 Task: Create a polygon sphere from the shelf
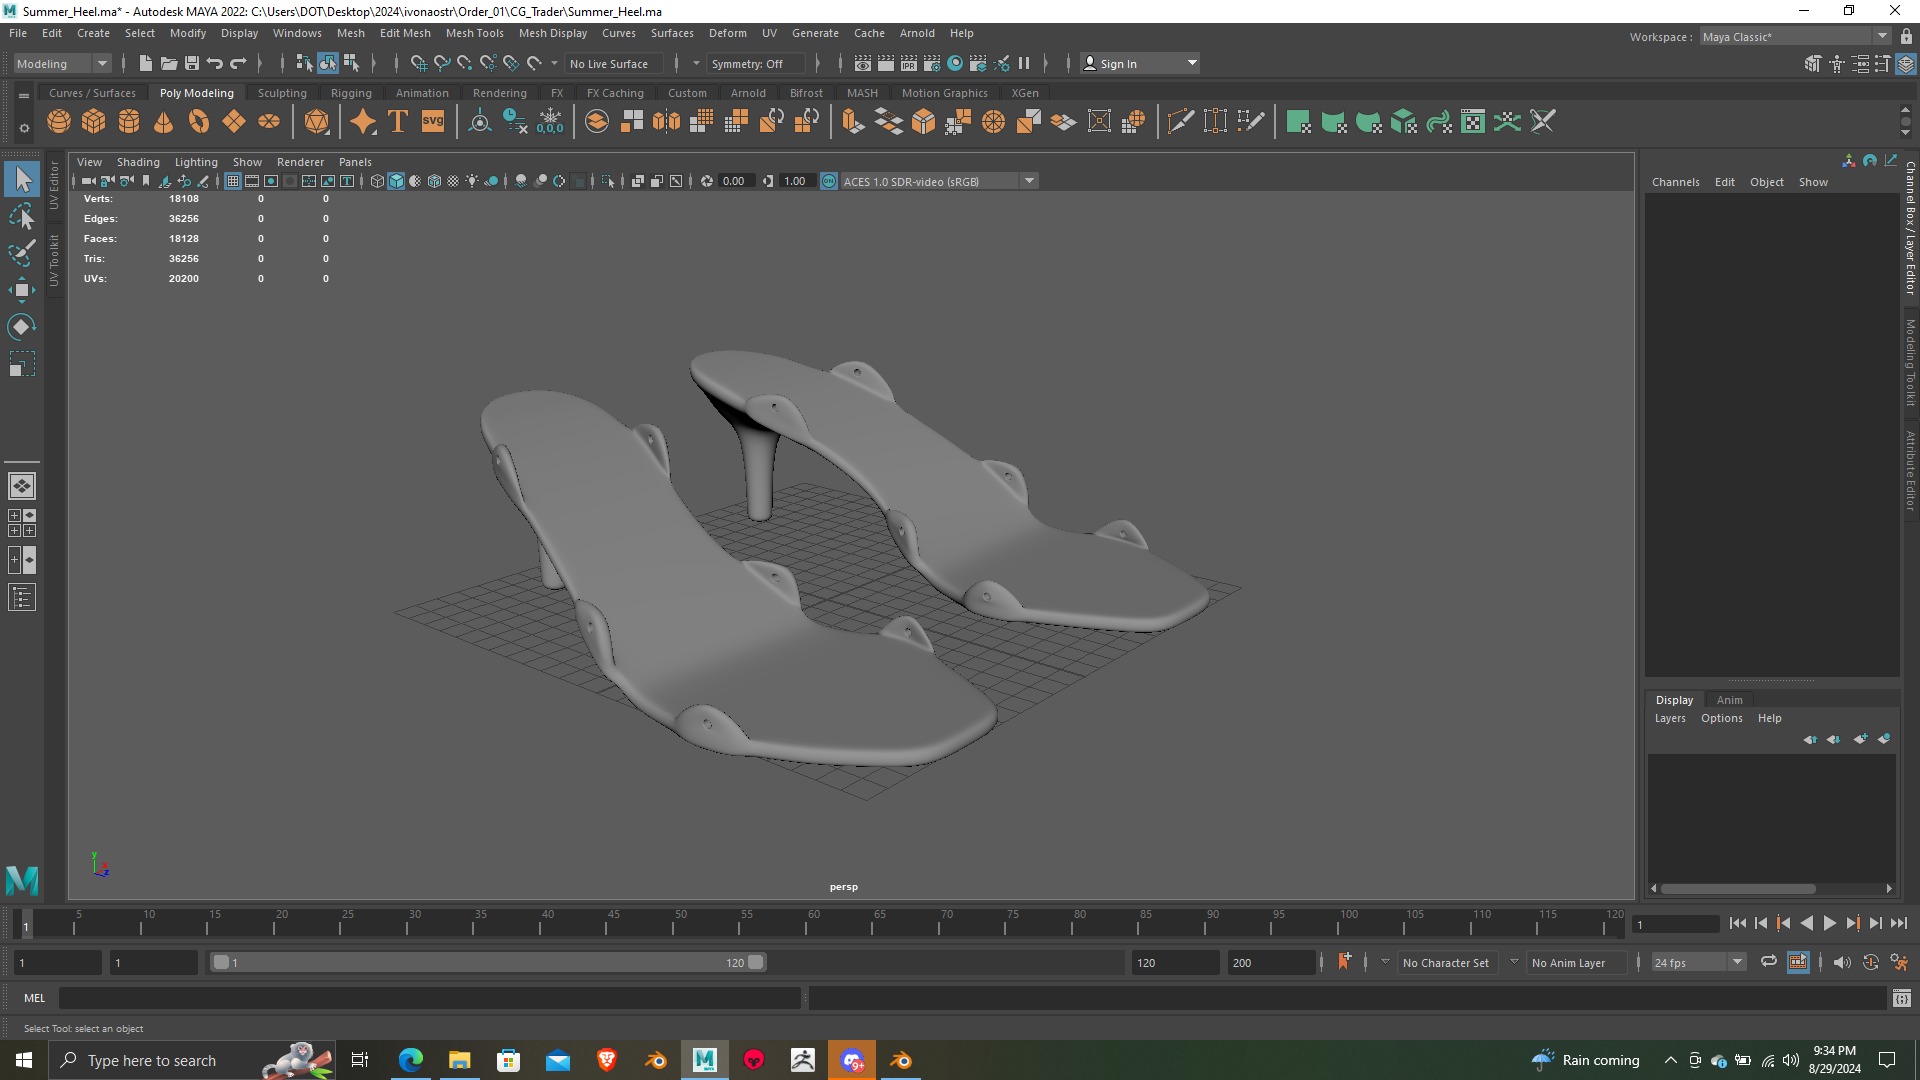(59, 122)
